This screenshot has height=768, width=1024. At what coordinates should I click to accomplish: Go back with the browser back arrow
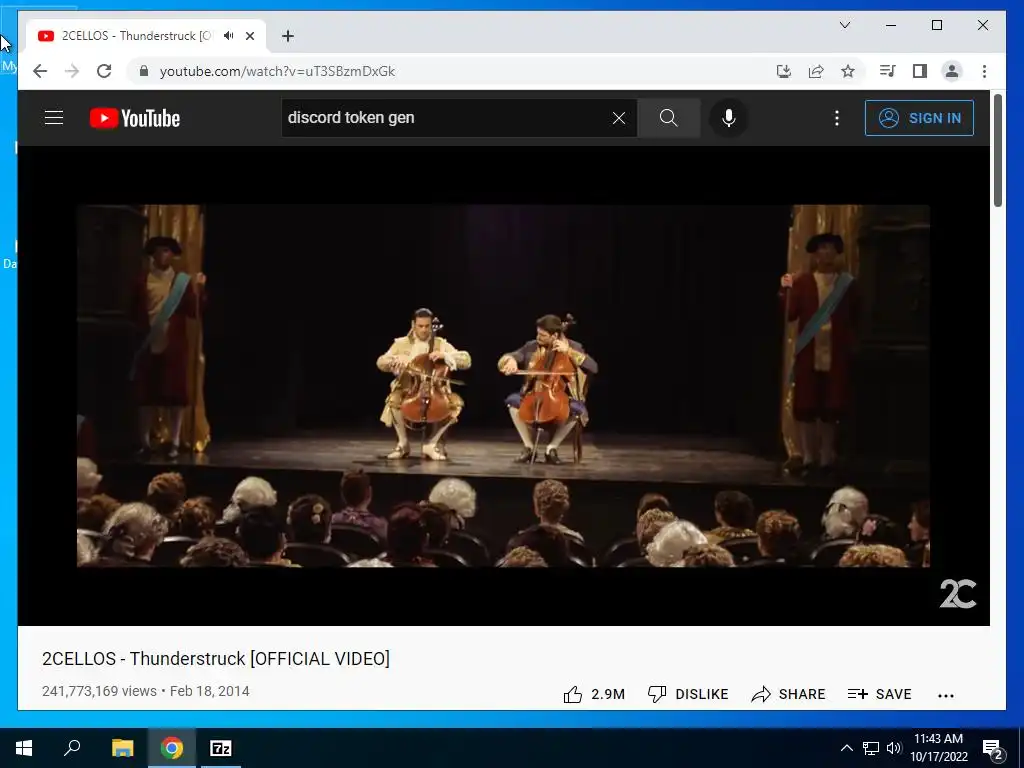click(x=40, y=71)
